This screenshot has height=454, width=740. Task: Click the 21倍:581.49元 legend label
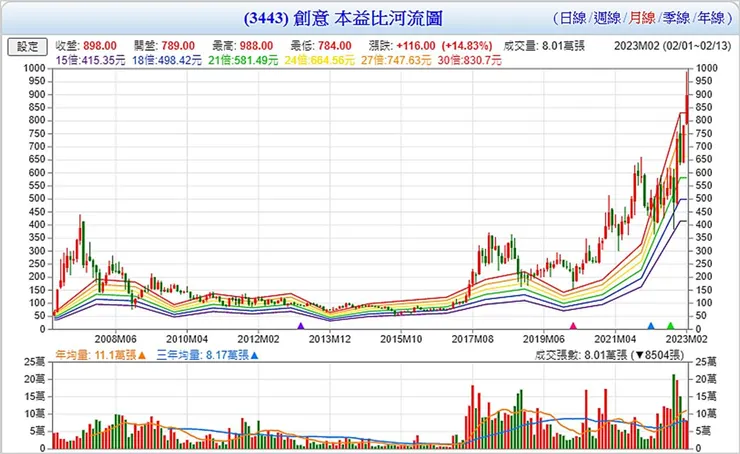243,60
